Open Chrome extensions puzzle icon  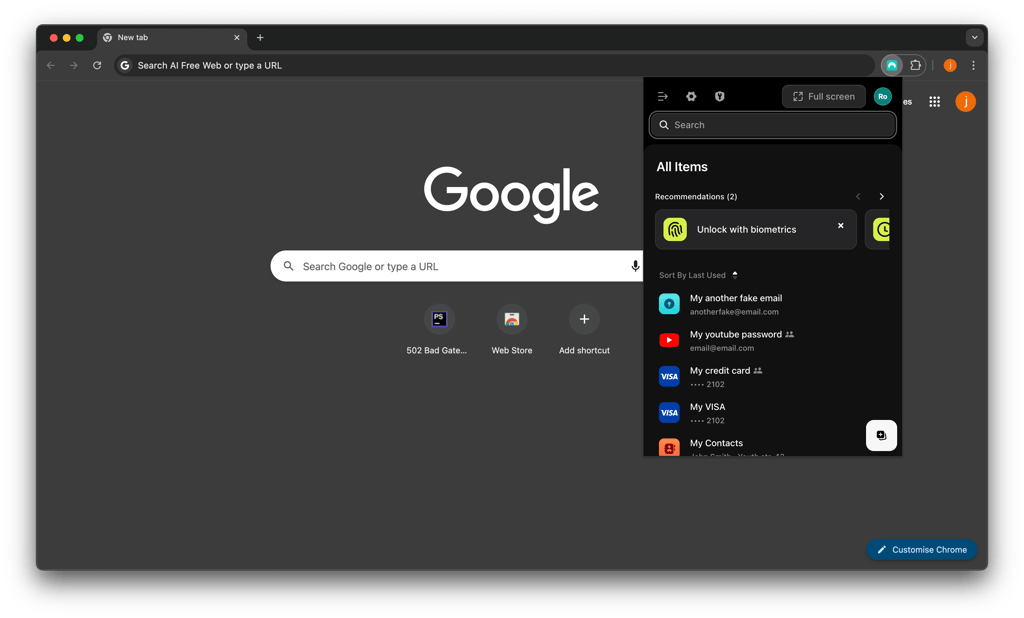point(916,65)
